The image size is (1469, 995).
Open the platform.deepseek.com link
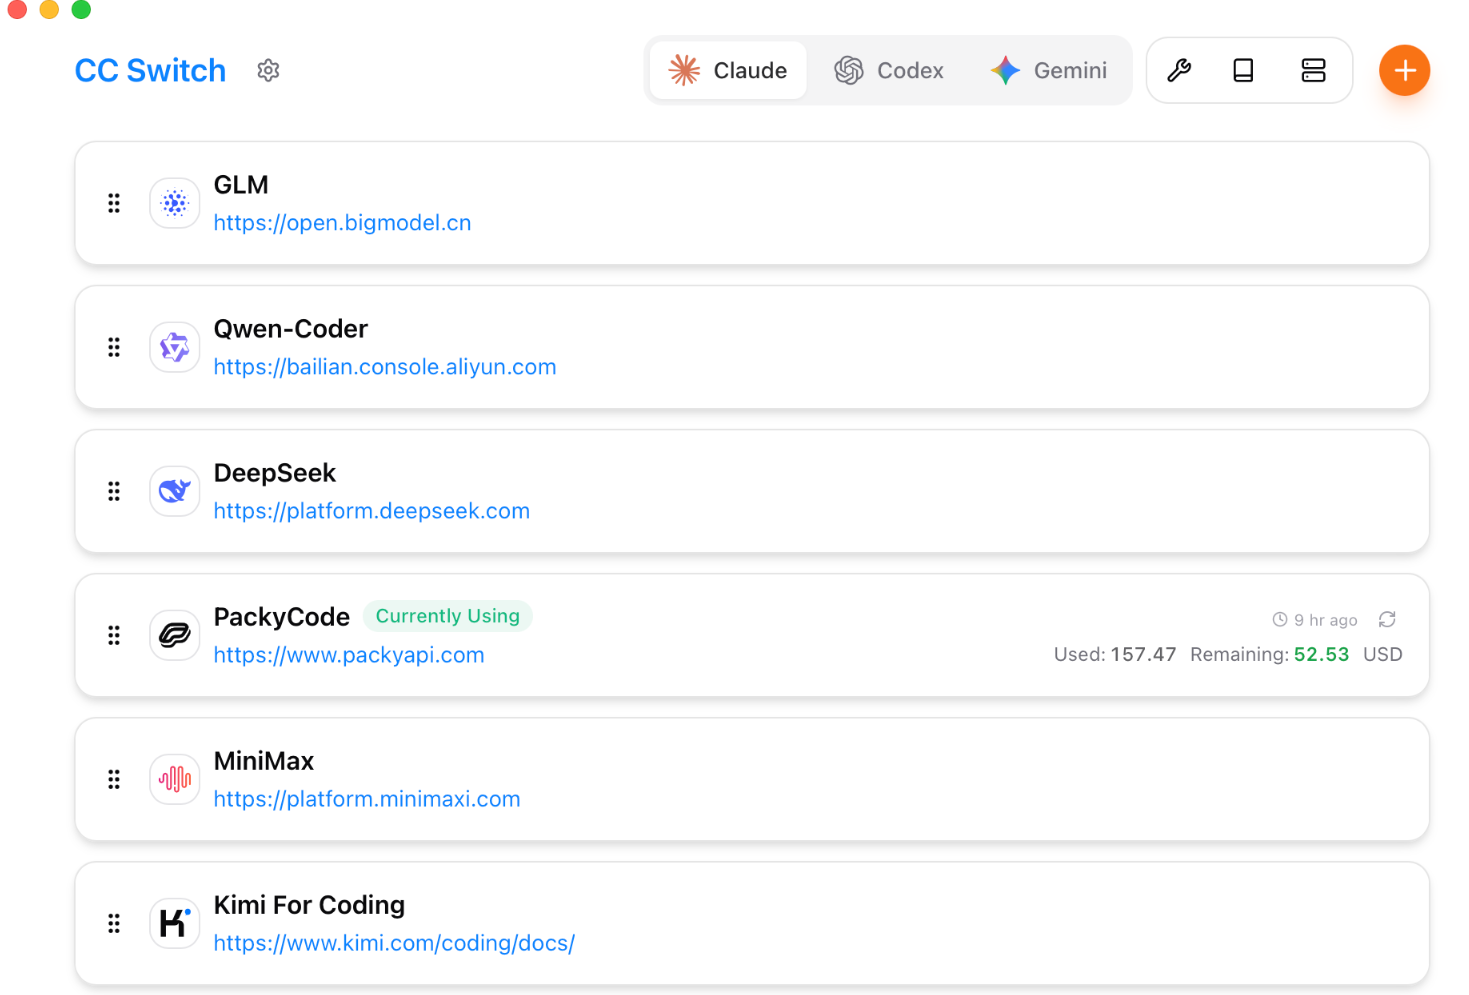371,511
